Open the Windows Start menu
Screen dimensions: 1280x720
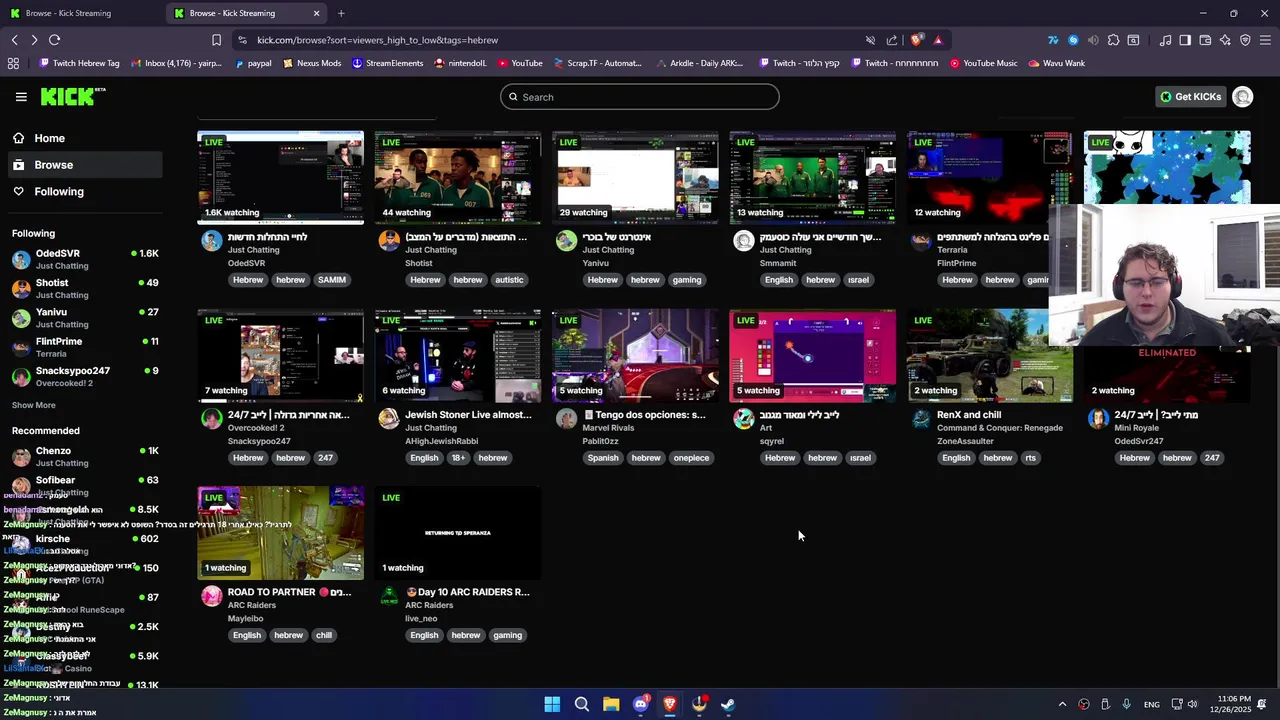coord(552,704)
